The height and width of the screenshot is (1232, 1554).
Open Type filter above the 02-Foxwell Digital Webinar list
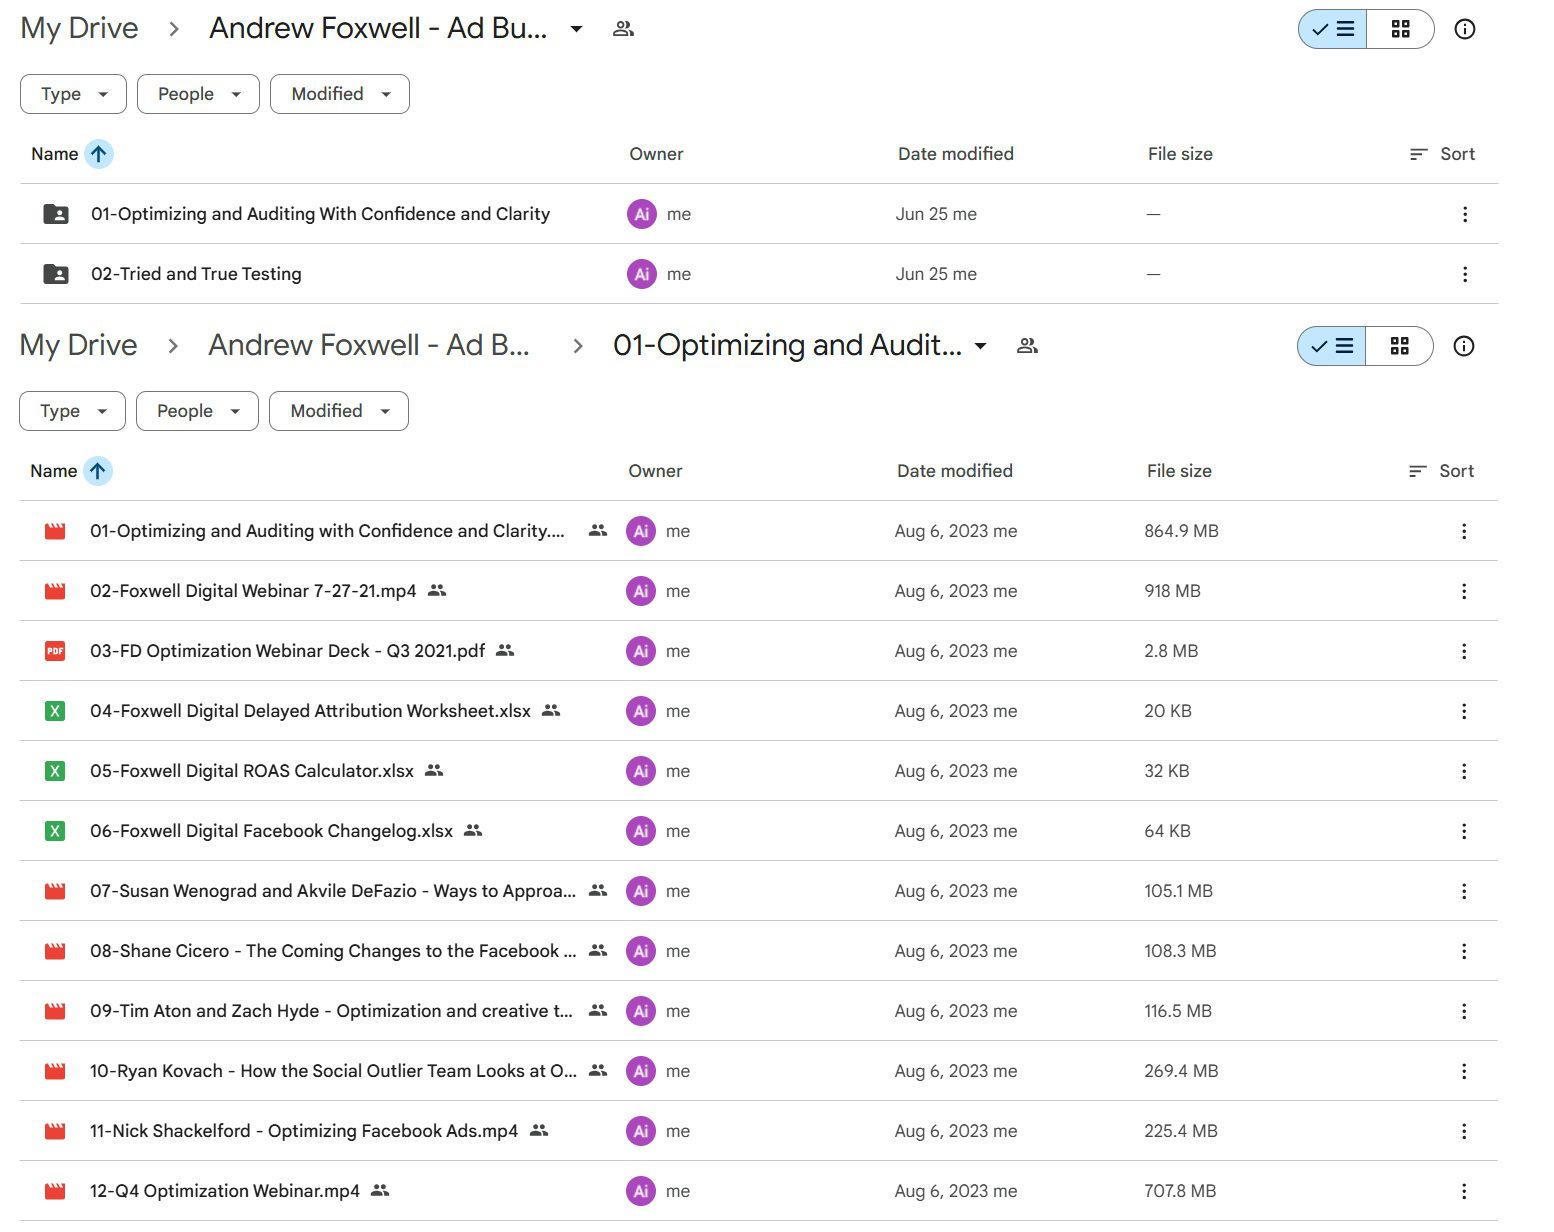(72, 411)
